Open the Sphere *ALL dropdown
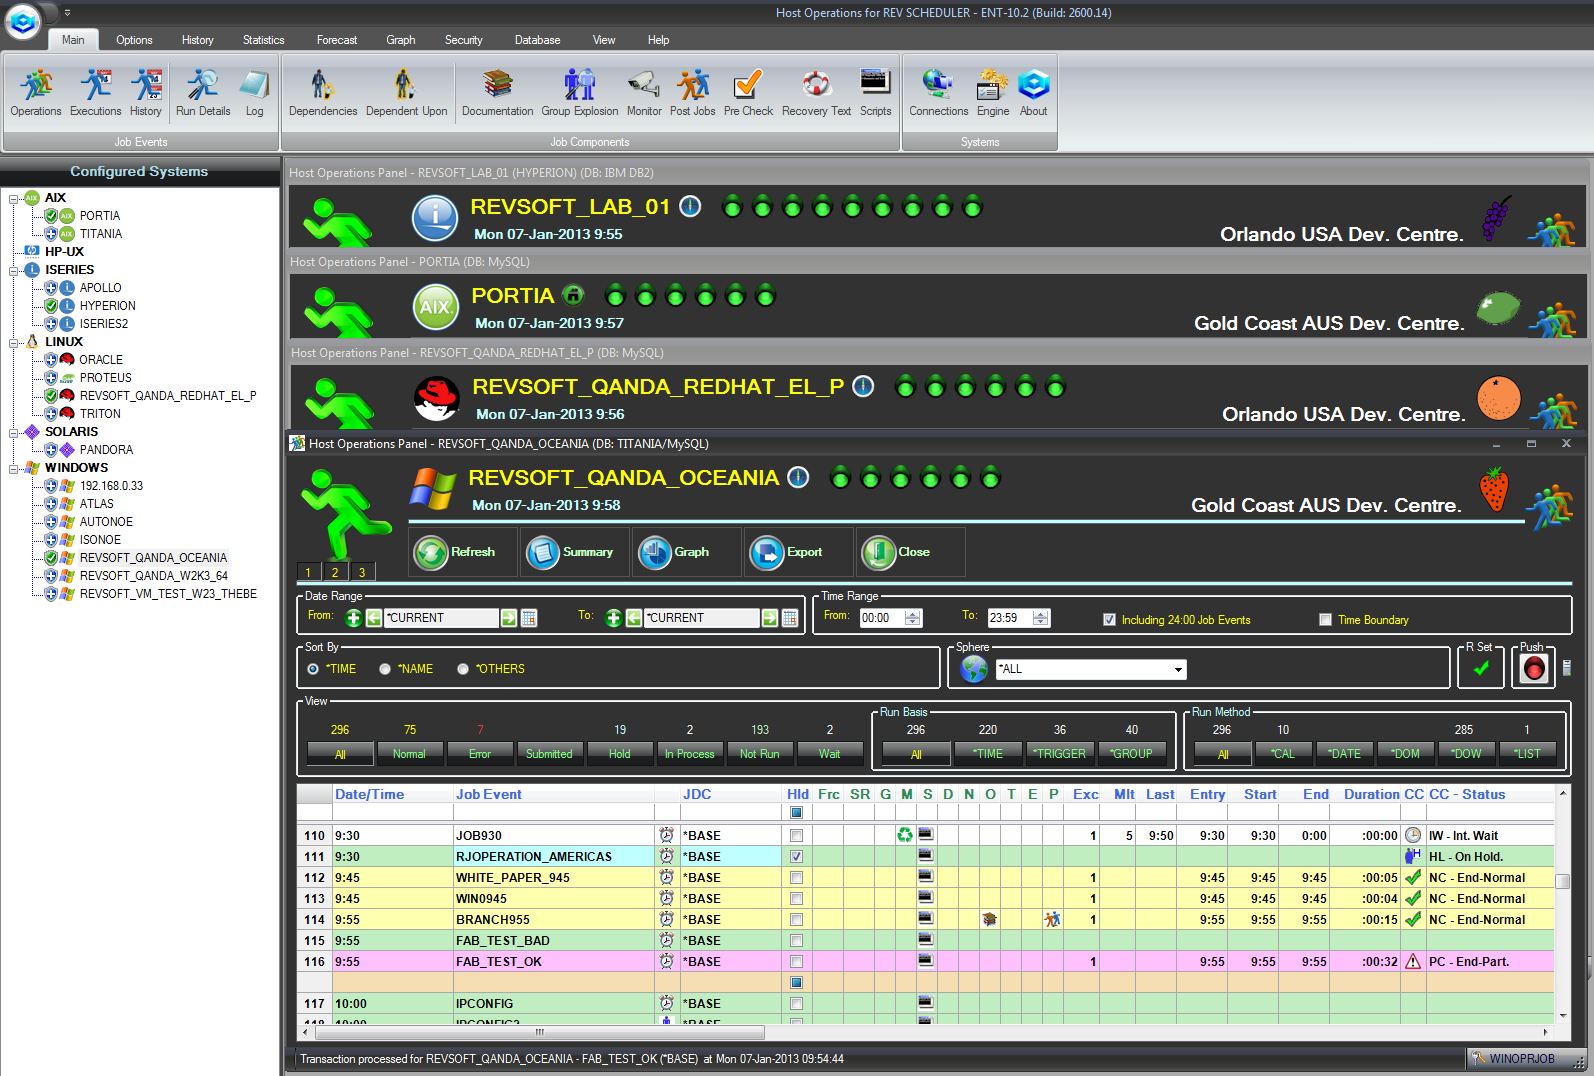 point(1178,669)
